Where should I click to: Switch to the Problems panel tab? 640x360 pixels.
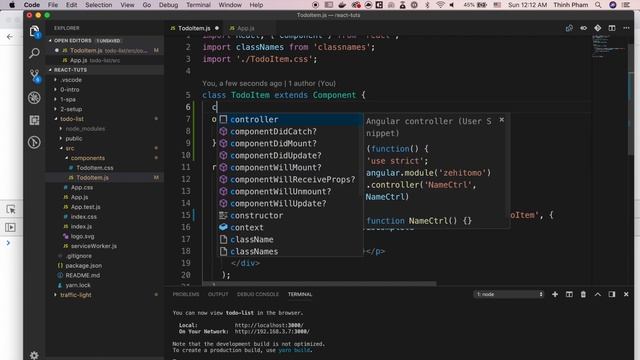pyautogui.click(x=186, y=294)
